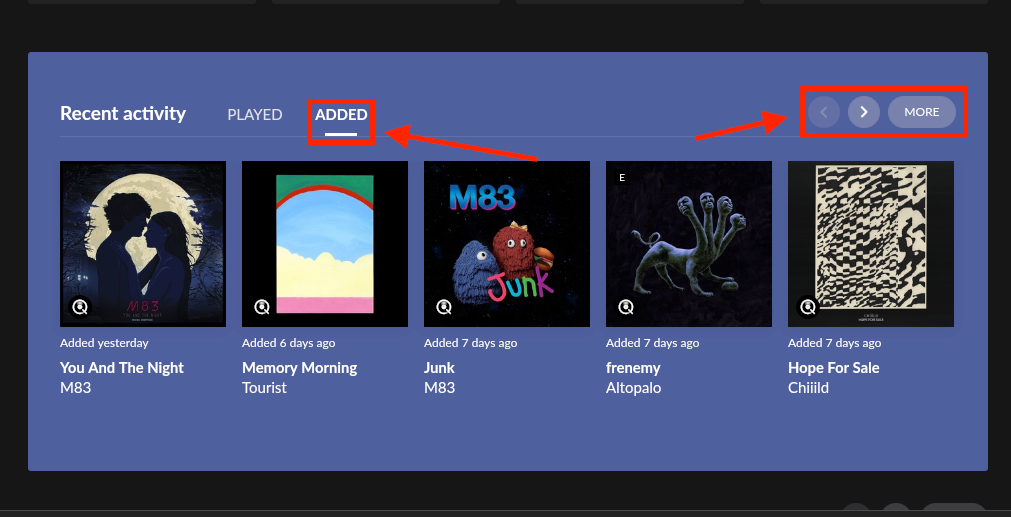Image resolution: width=1011 pixels, height=517 pixels.
Task: Click Qobuz badge on You And The Night
Action: click(80, 307)
